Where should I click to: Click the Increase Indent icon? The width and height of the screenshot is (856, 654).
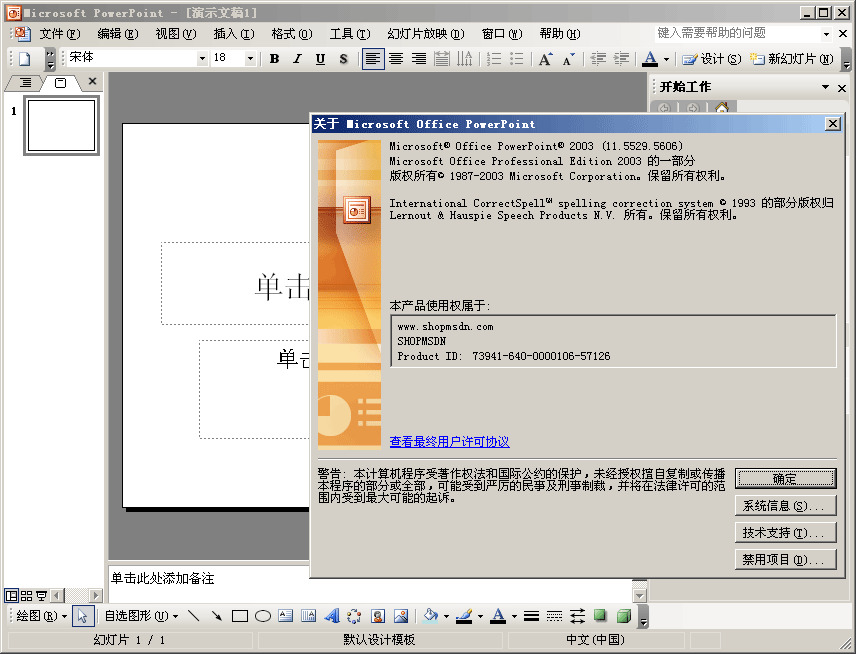click(x=621, y=58)
